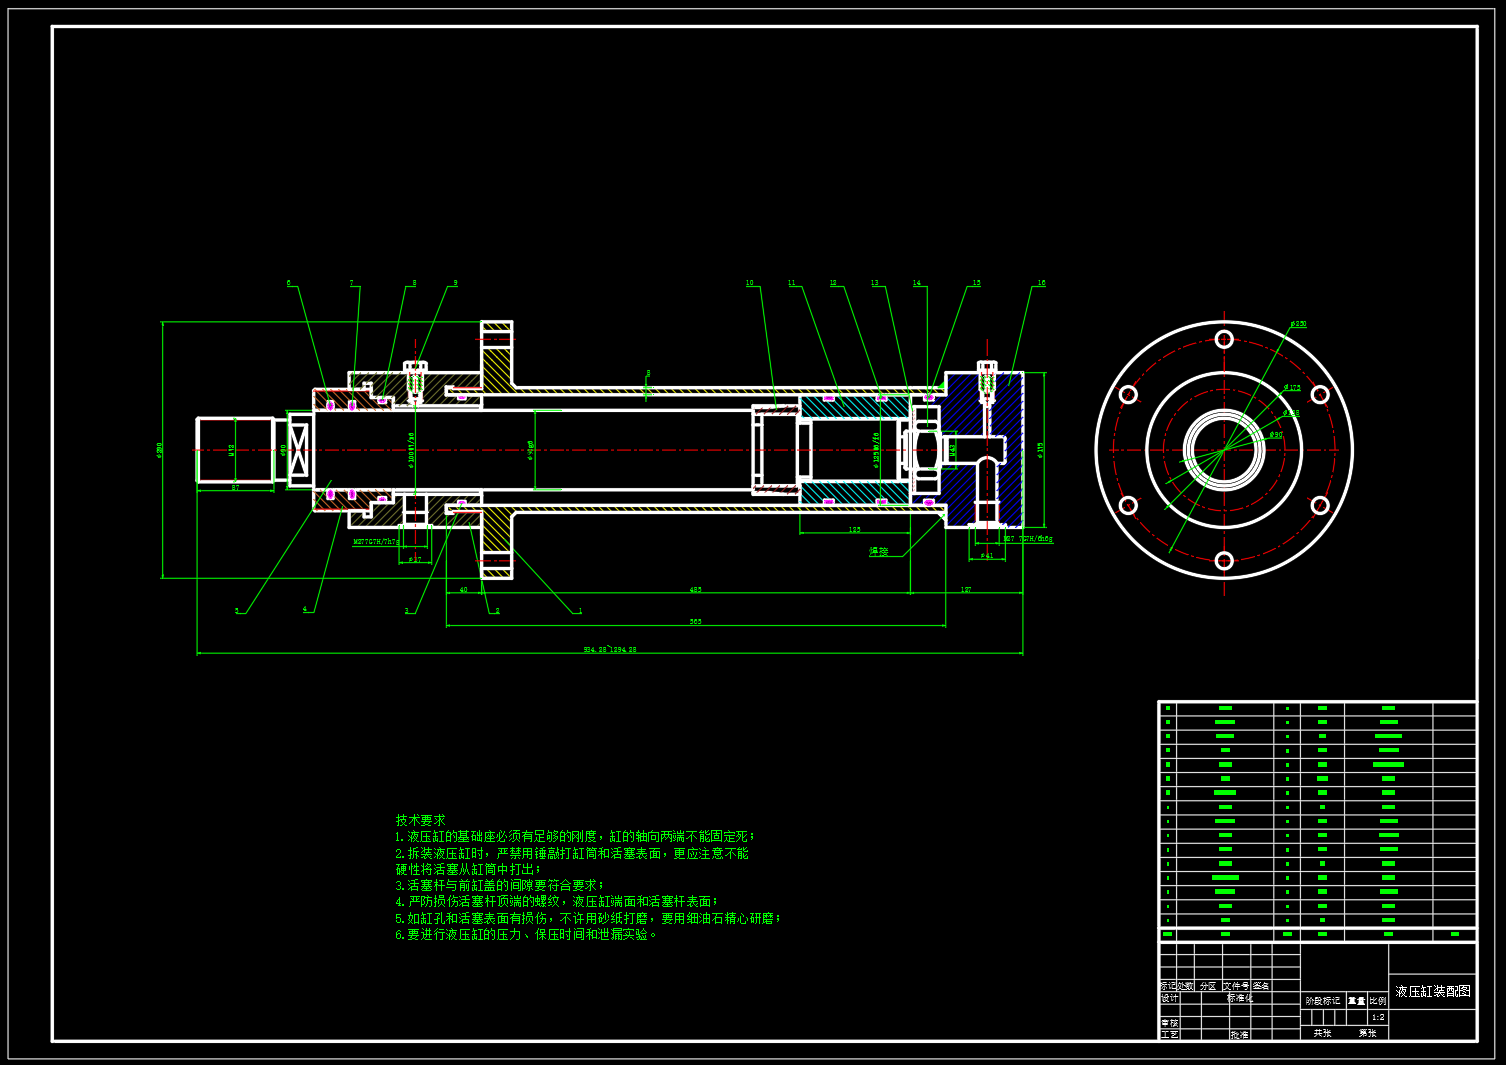The width and height of the screenshot is (1506, 1065).
Task: Select the overall dimension 924.25~1094.25
Action: [x=610, y=648]
